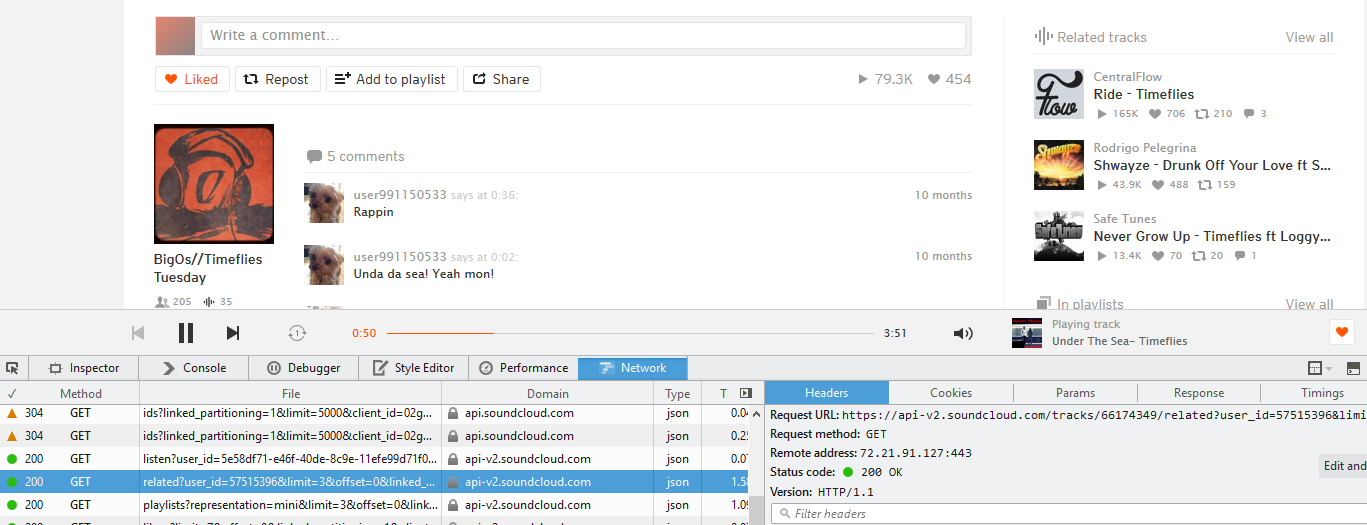1367x525 pixels.
Task: Click the playing track thumbnail in player
Action: click(x=1027, y=333)
